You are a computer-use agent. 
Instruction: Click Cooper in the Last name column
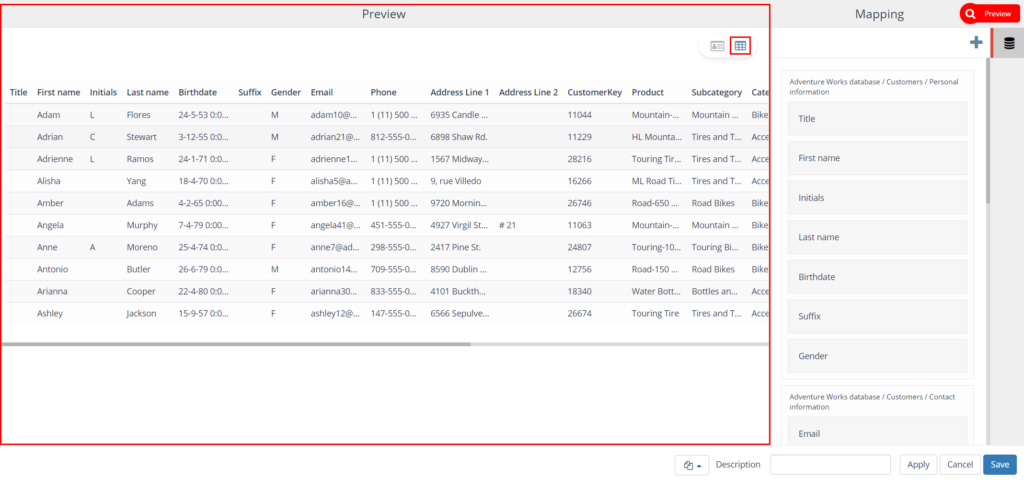coord(141,291)
